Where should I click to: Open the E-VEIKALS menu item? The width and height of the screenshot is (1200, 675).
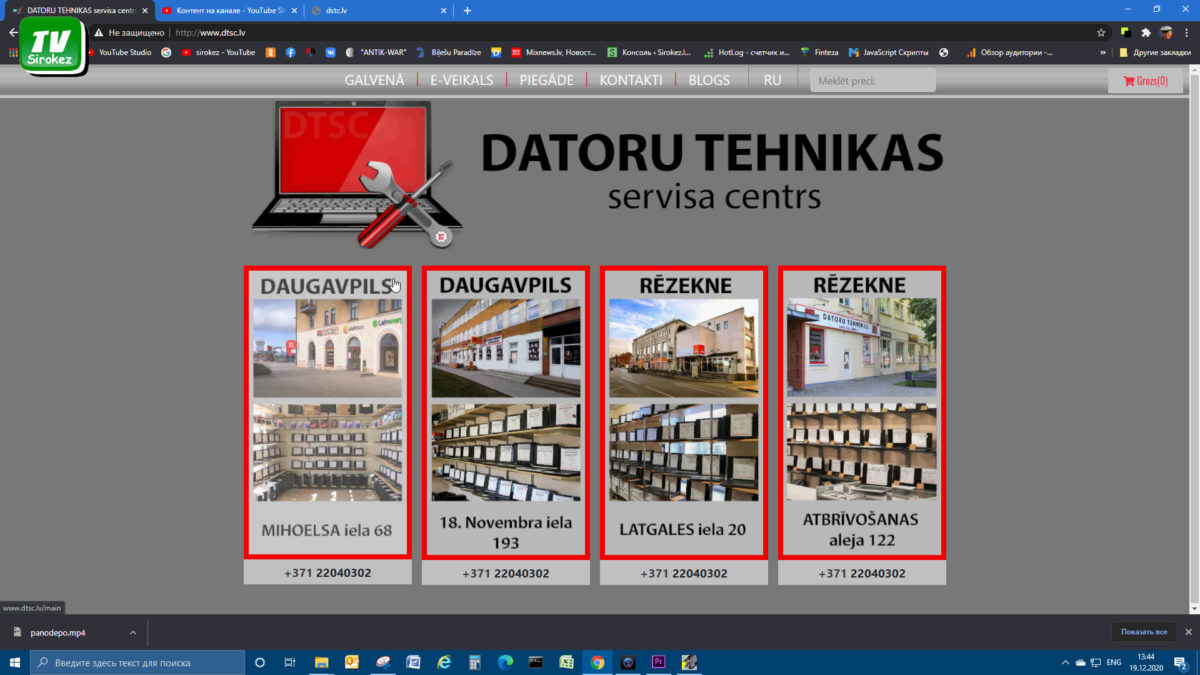(x=462, y=80)
